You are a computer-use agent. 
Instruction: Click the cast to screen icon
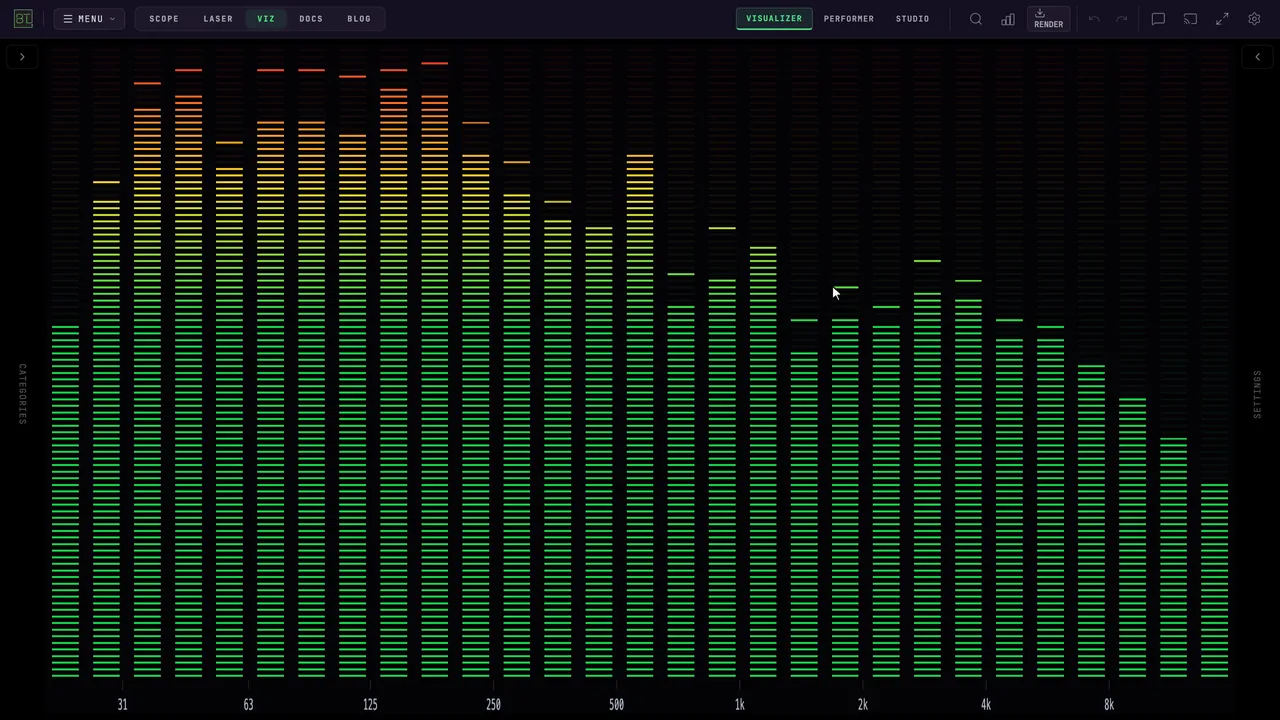click(x=1190, y=19)
